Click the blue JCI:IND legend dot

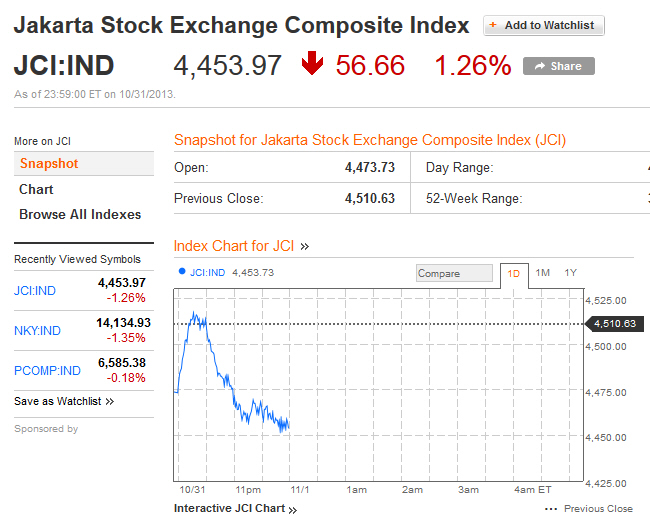[181, 270]
